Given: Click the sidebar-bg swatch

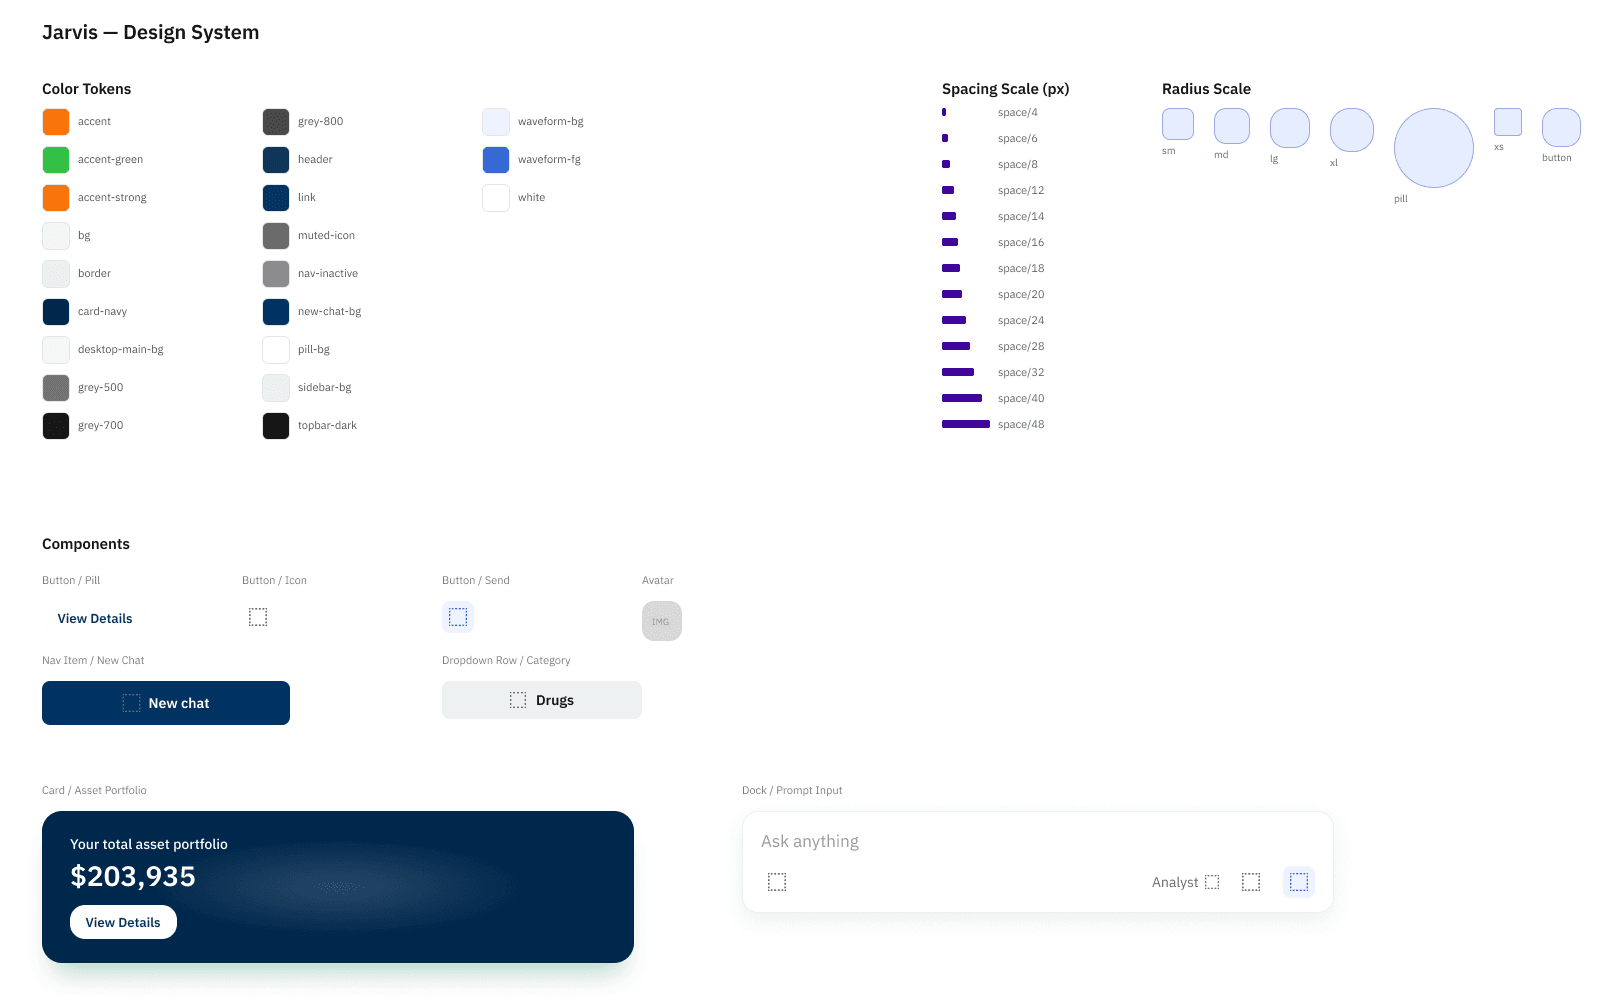Looking at the screenshot, I should (x=276, y=388).
